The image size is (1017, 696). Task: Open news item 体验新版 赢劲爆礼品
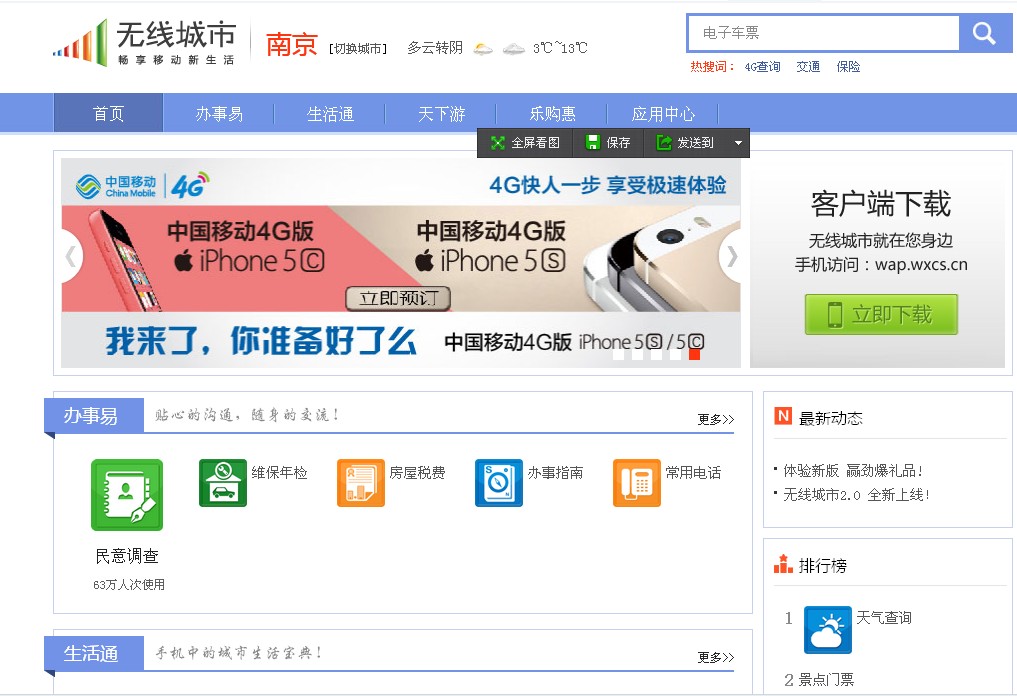pyautogui.click(x=852, y=470)
